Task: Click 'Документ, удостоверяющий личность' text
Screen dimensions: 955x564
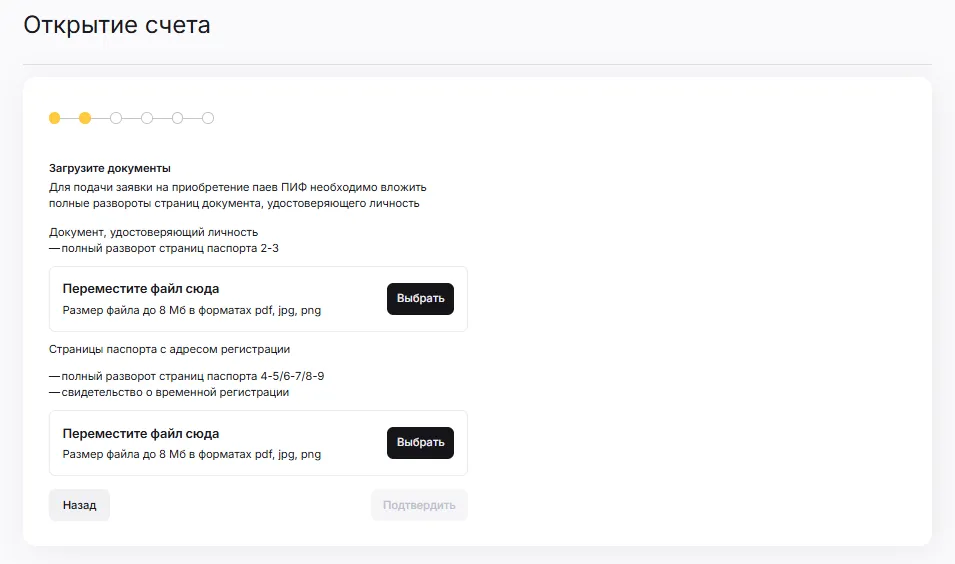Action: (153, 232)
